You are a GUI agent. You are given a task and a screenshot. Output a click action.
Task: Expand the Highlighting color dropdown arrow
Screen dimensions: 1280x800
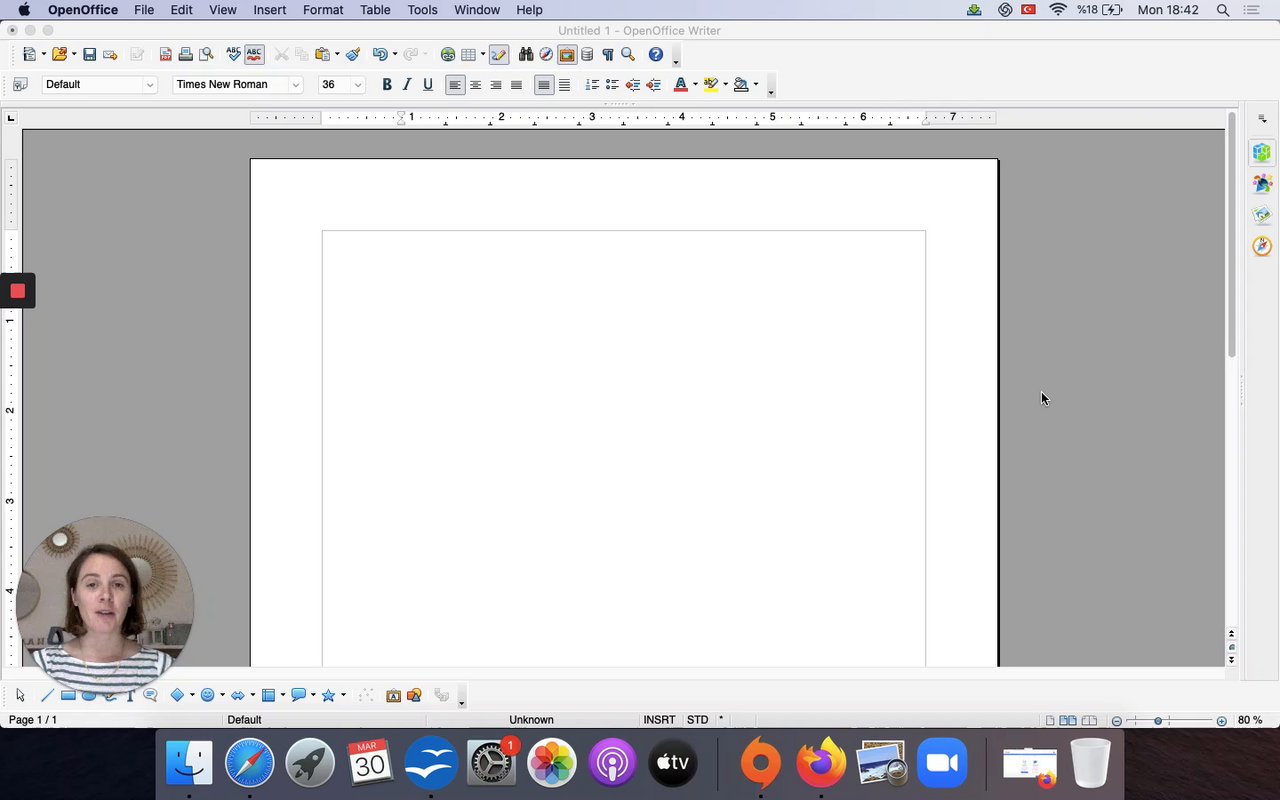coord(725,85)
